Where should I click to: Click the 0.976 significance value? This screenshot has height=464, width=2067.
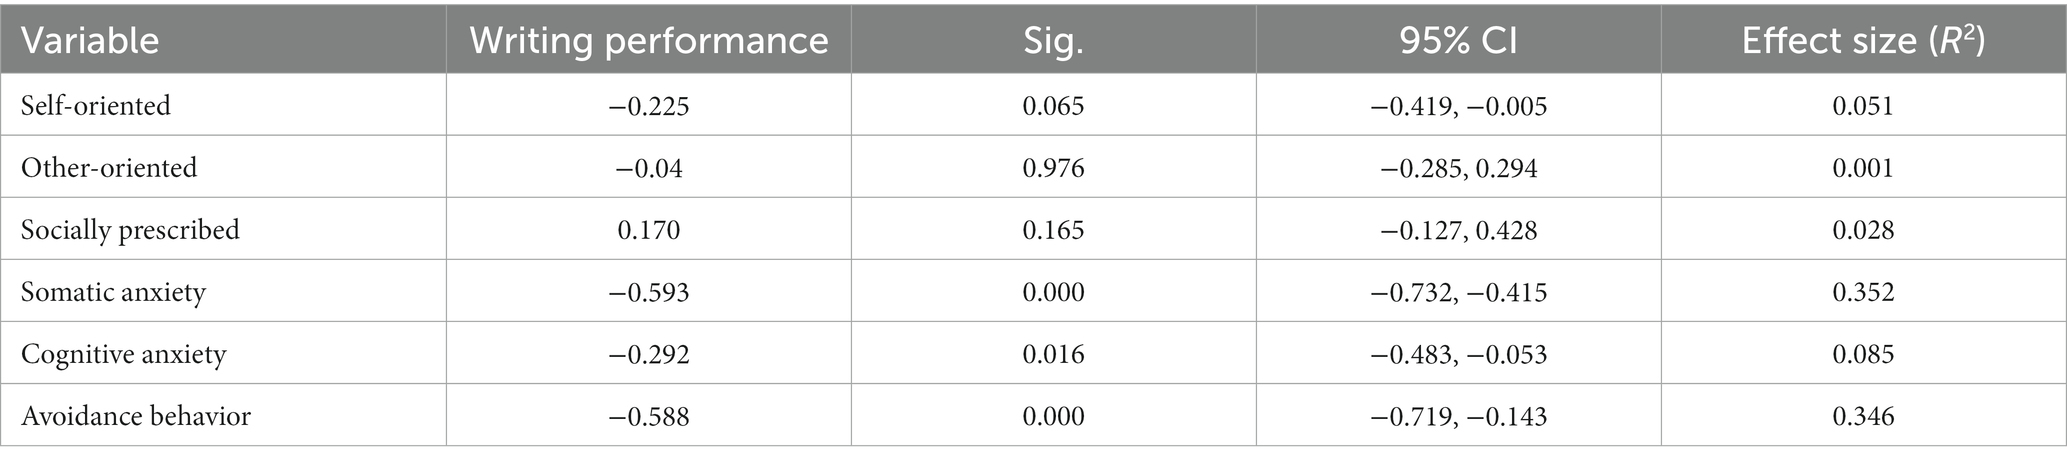tap(1053, 167)
